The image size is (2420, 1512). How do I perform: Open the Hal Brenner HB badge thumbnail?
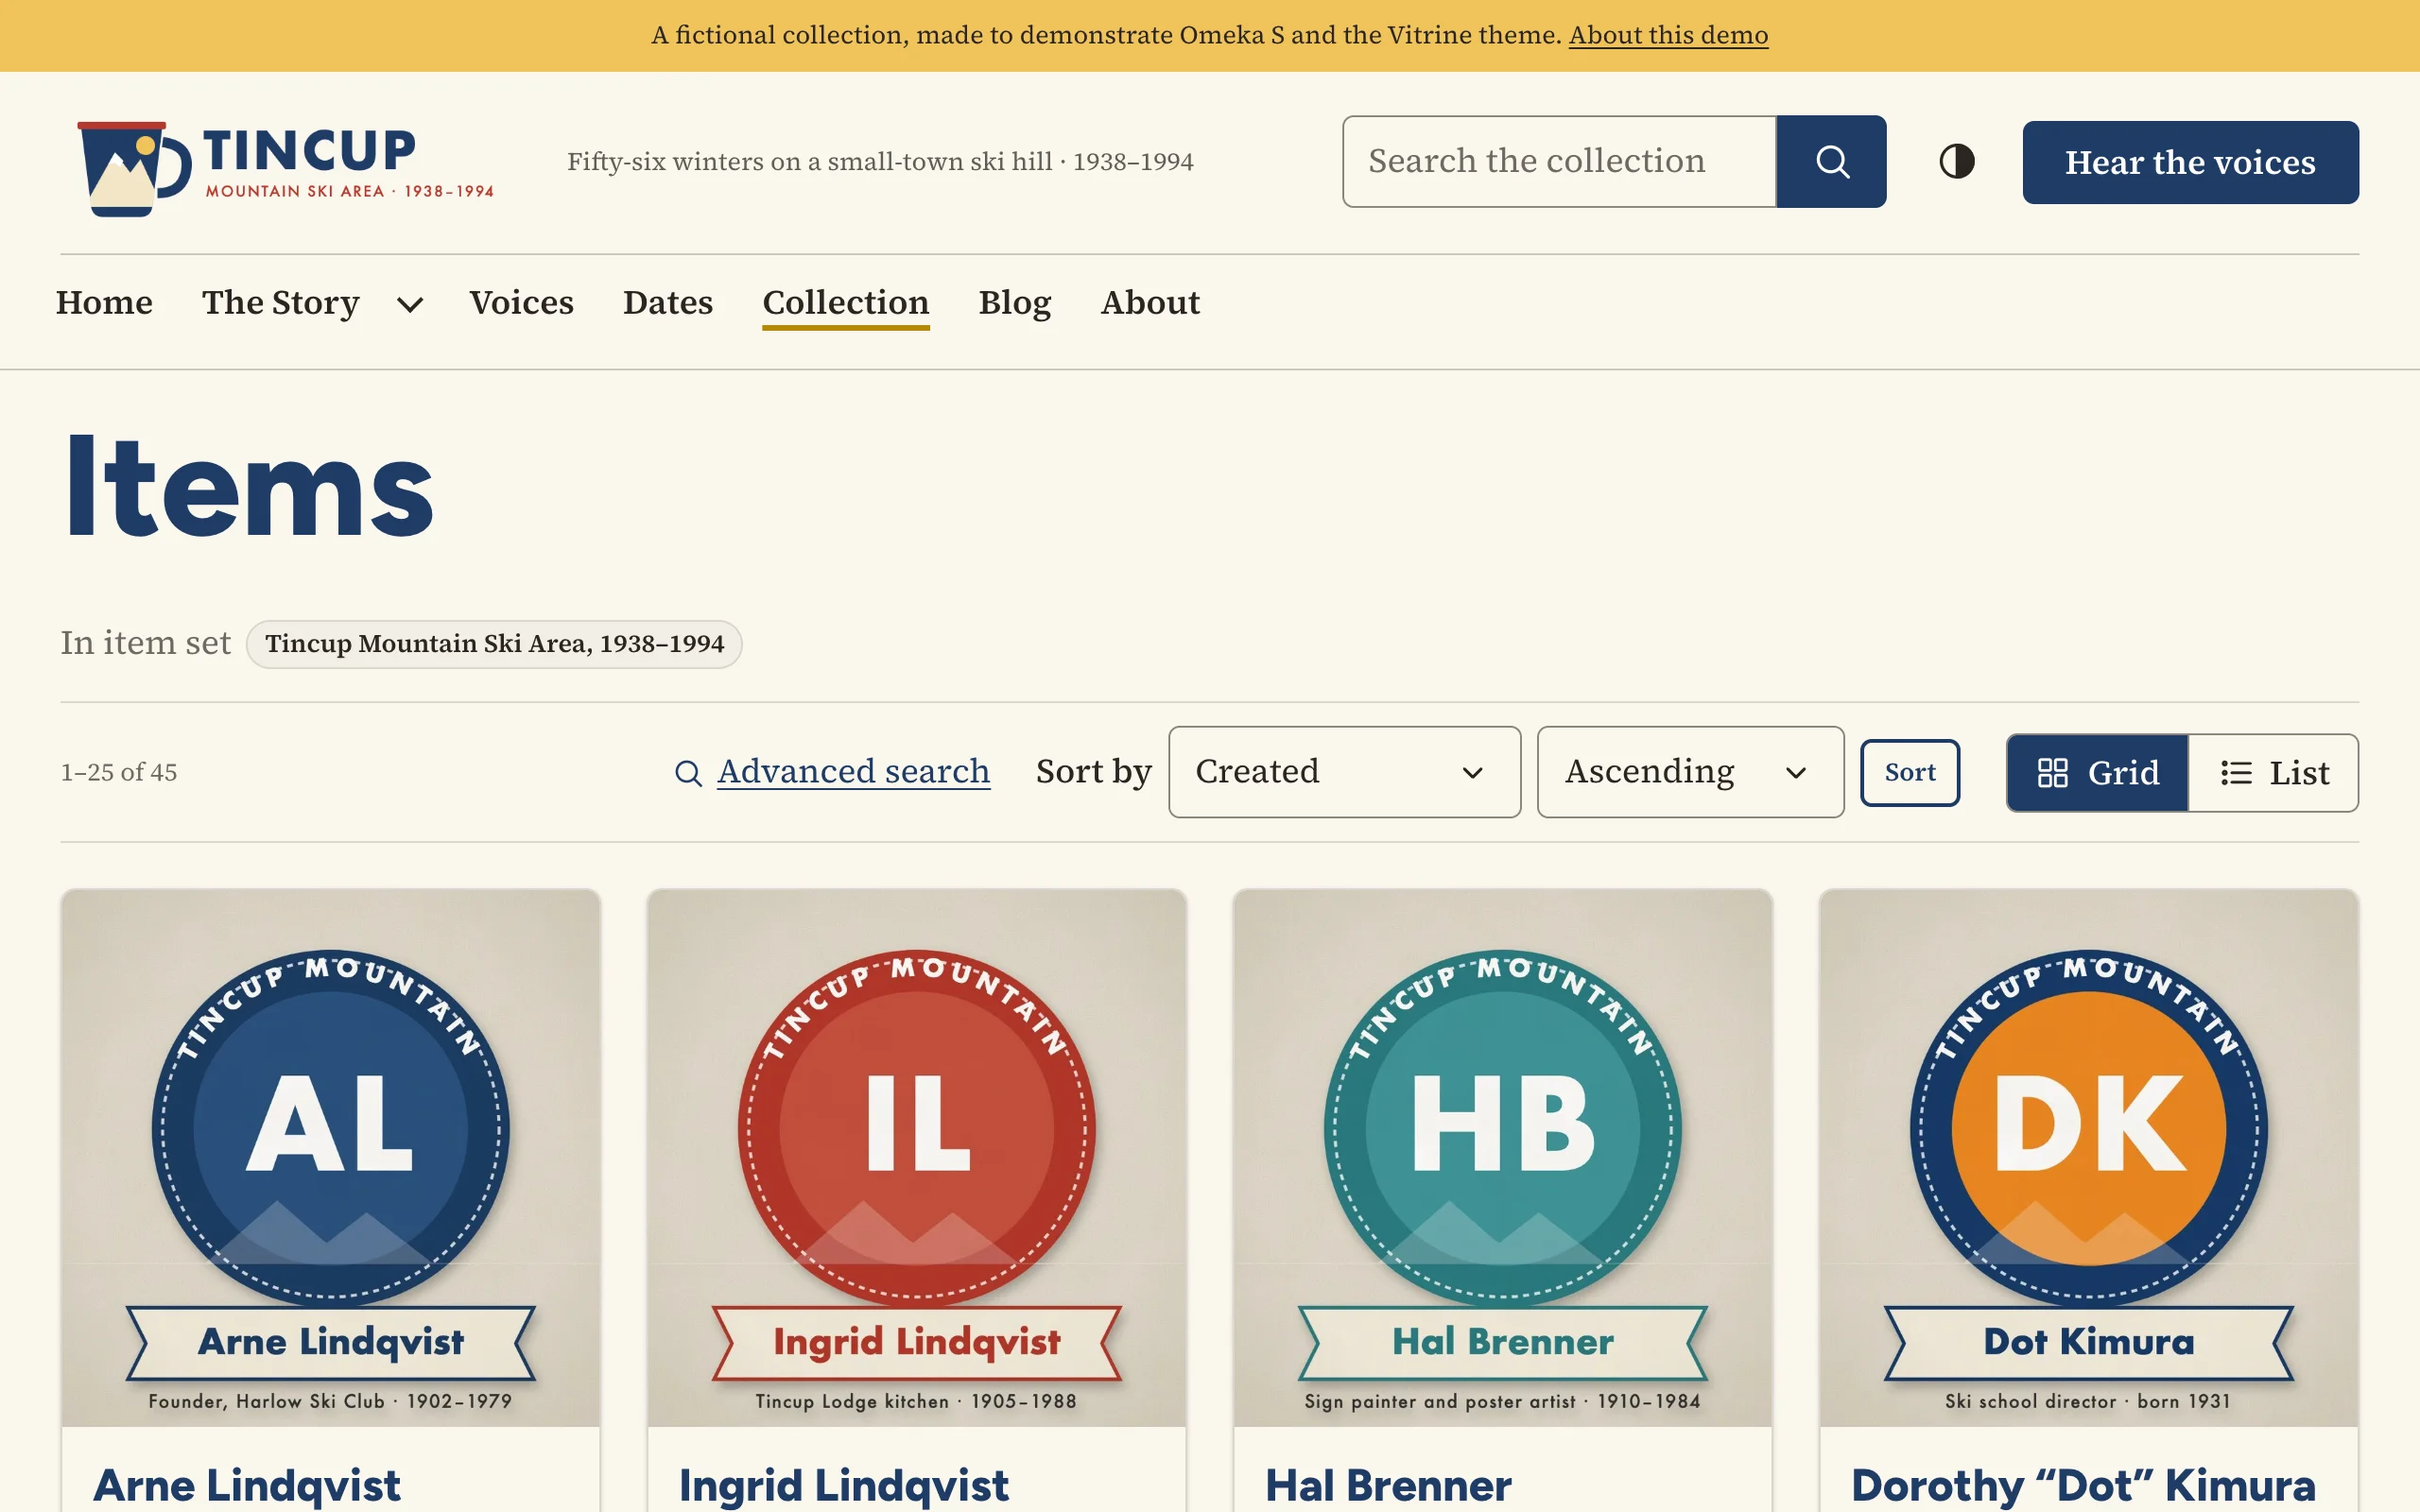[x=1503, y=1157]
